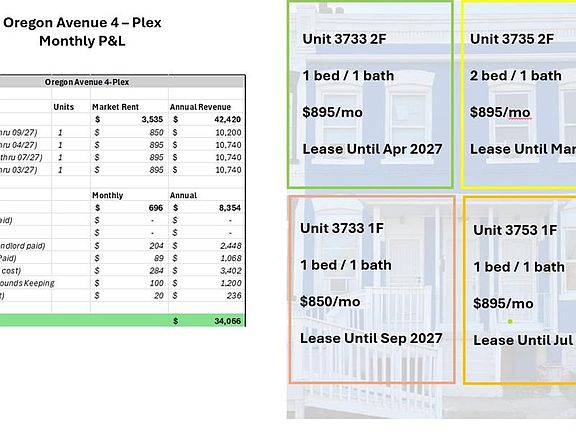Click the 'Lease Until Jul' text
The width and height of the screenshot is (576, 432).
[523, 341]
